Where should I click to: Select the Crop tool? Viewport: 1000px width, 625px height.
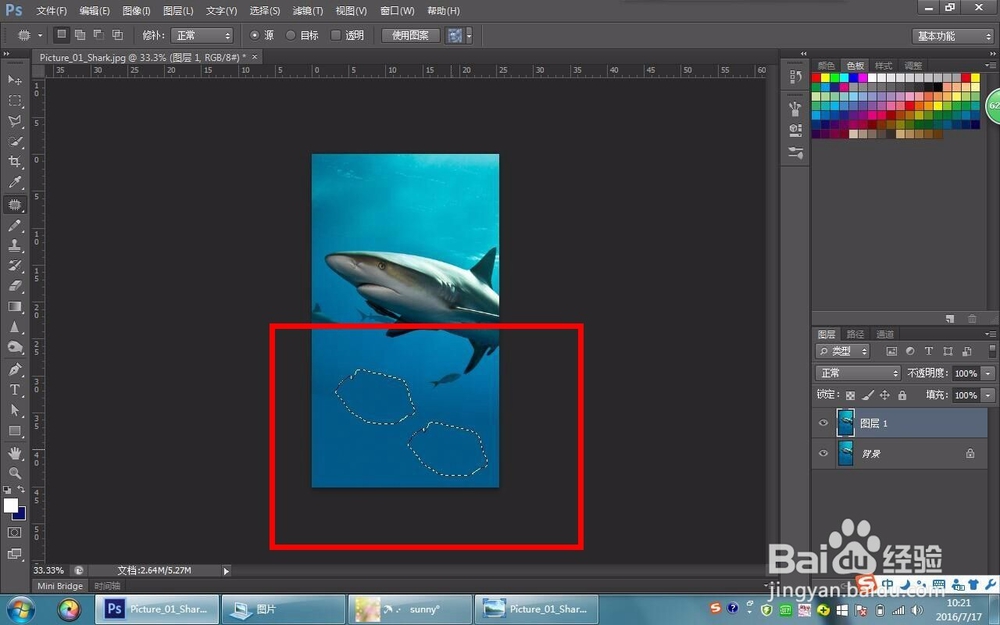coord(15,161)
